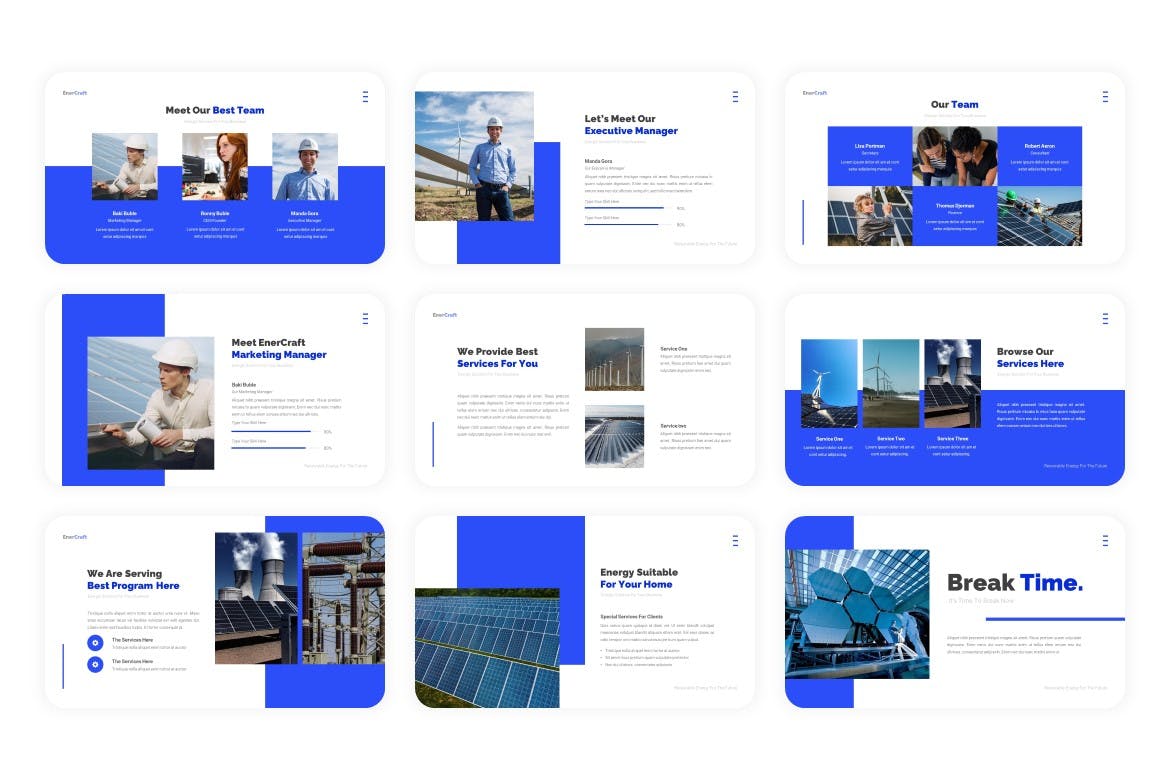Click the upper gear icon on Best Program slide
This screenshot has width=1170, height=780.
tap(95, 643)
